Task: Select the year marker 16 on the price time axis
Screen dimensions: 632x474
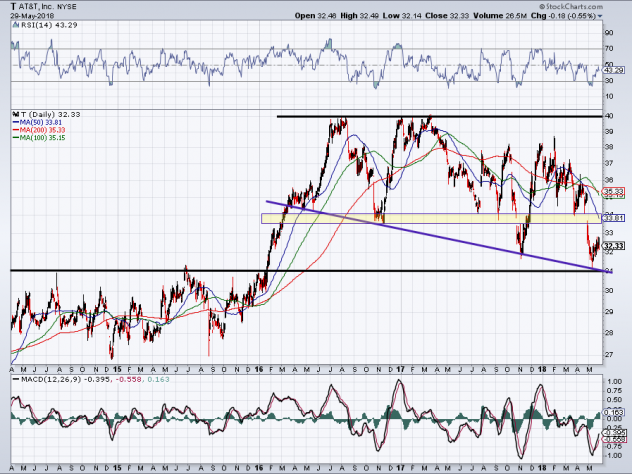Action: tap(259, 369)
